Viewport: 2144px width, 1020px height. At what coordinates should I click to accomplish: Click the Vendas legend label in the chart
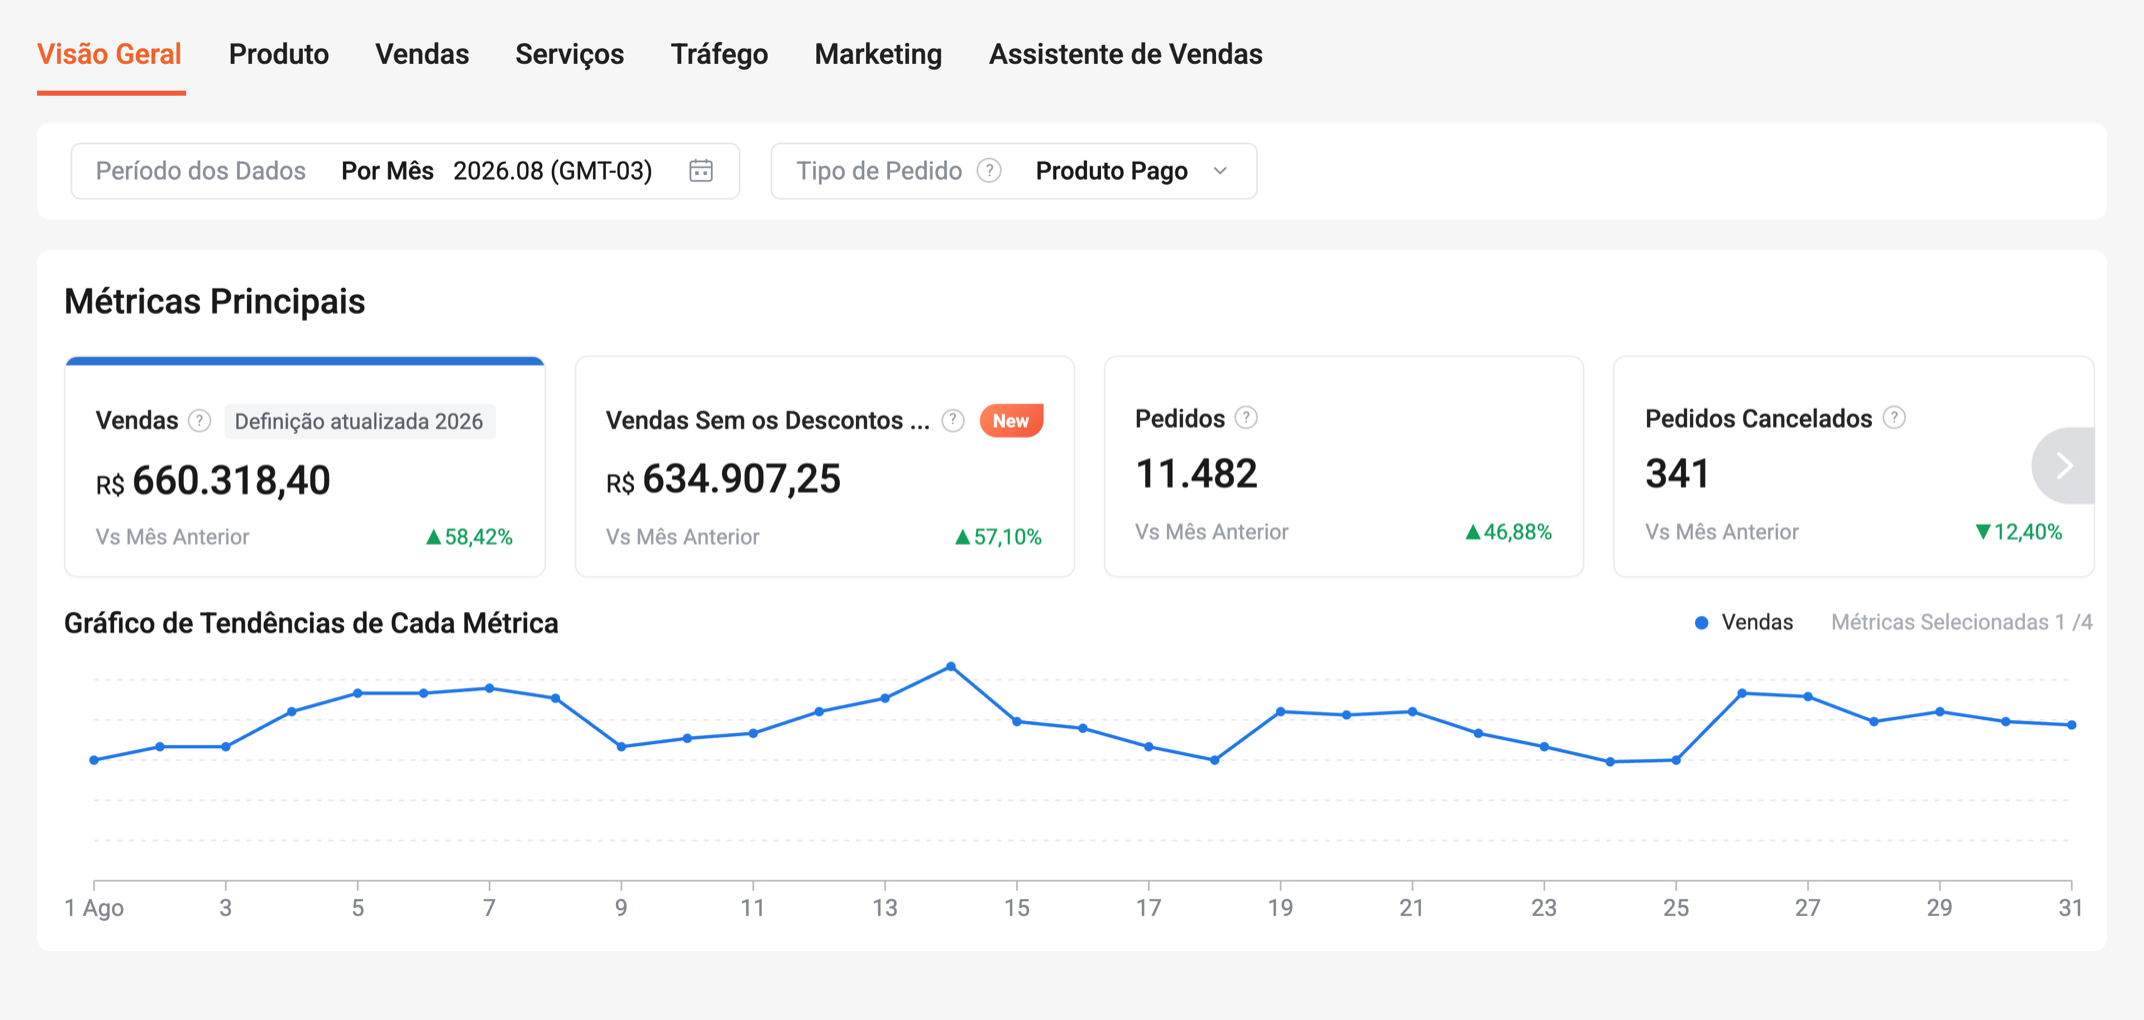pyautogui.click(x=1757, y=623)
